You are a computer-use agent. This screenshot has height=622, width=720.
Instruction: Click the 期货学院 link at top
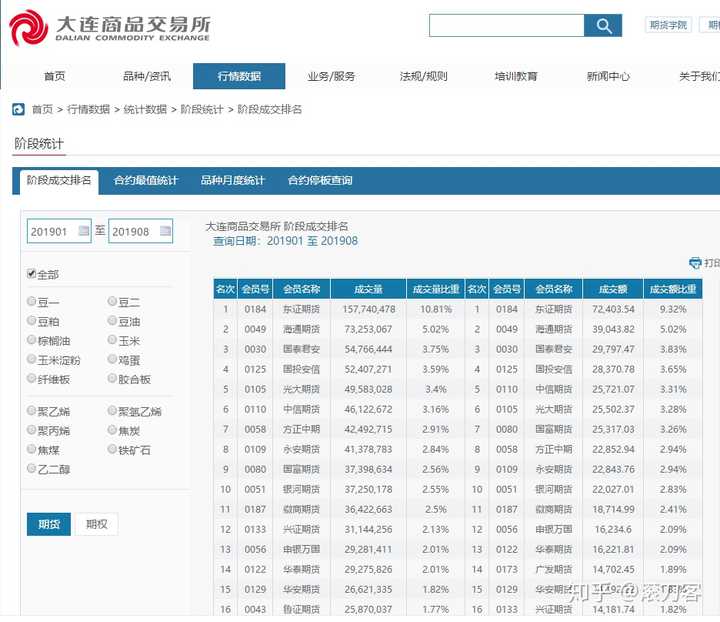[x=668, y=25]
